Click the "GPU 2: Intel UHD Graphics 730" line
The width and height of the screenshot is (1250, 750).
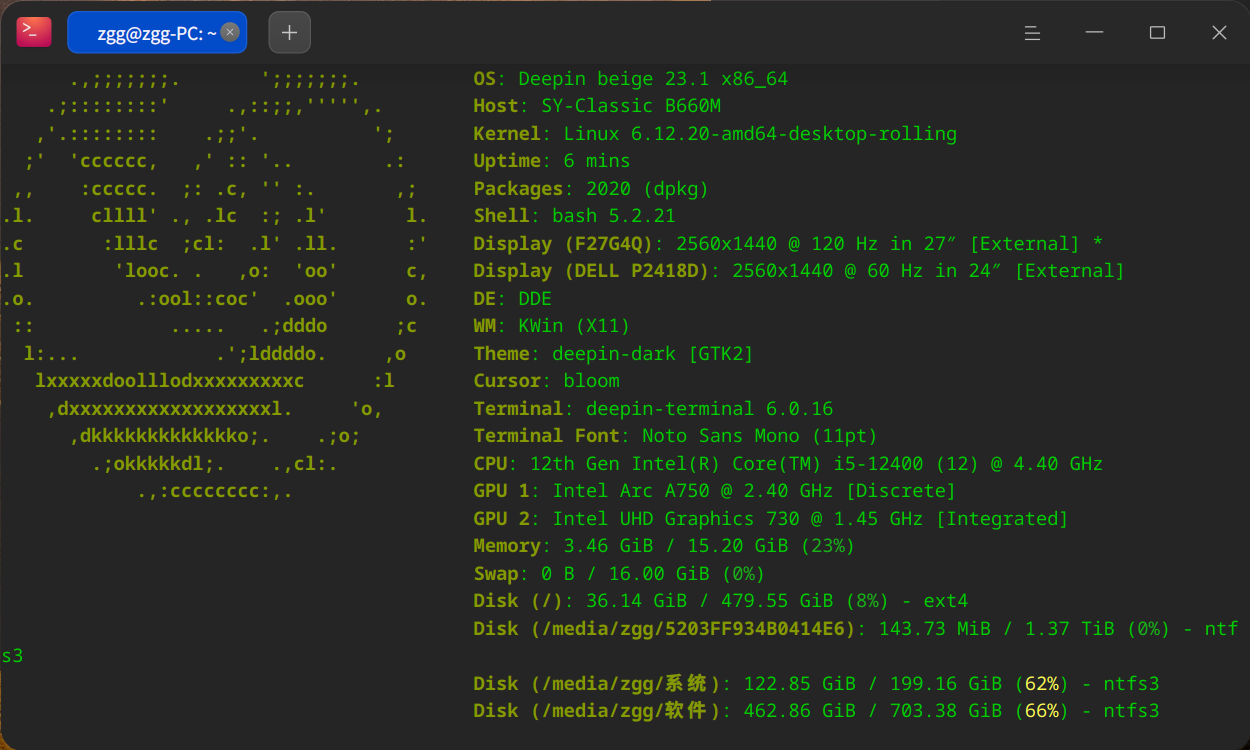771,519
